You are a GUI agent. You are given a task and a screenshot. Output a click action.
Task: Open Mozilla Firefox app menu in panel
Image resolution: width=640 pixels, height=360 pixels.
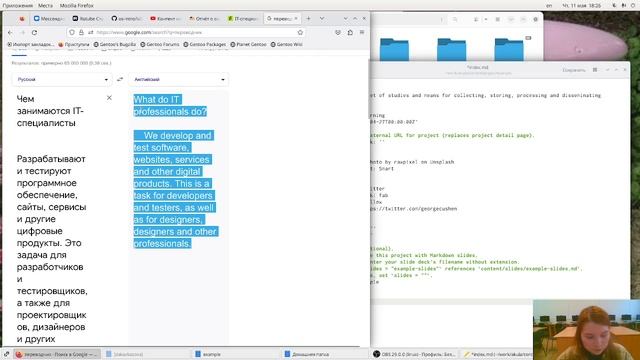[77, 5]
